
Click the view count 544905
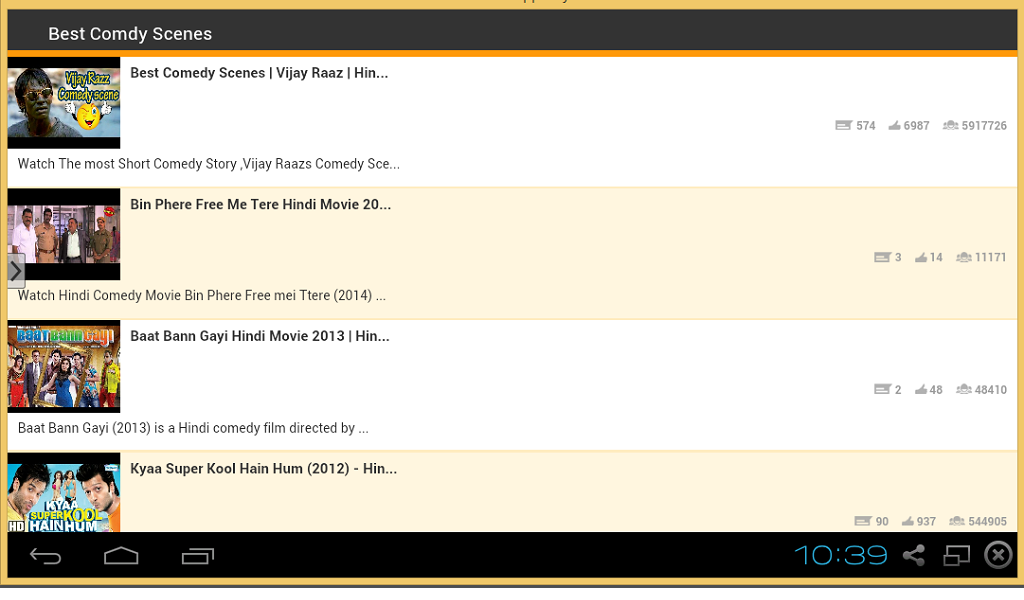pyautogui.click(x=987, y=522)
